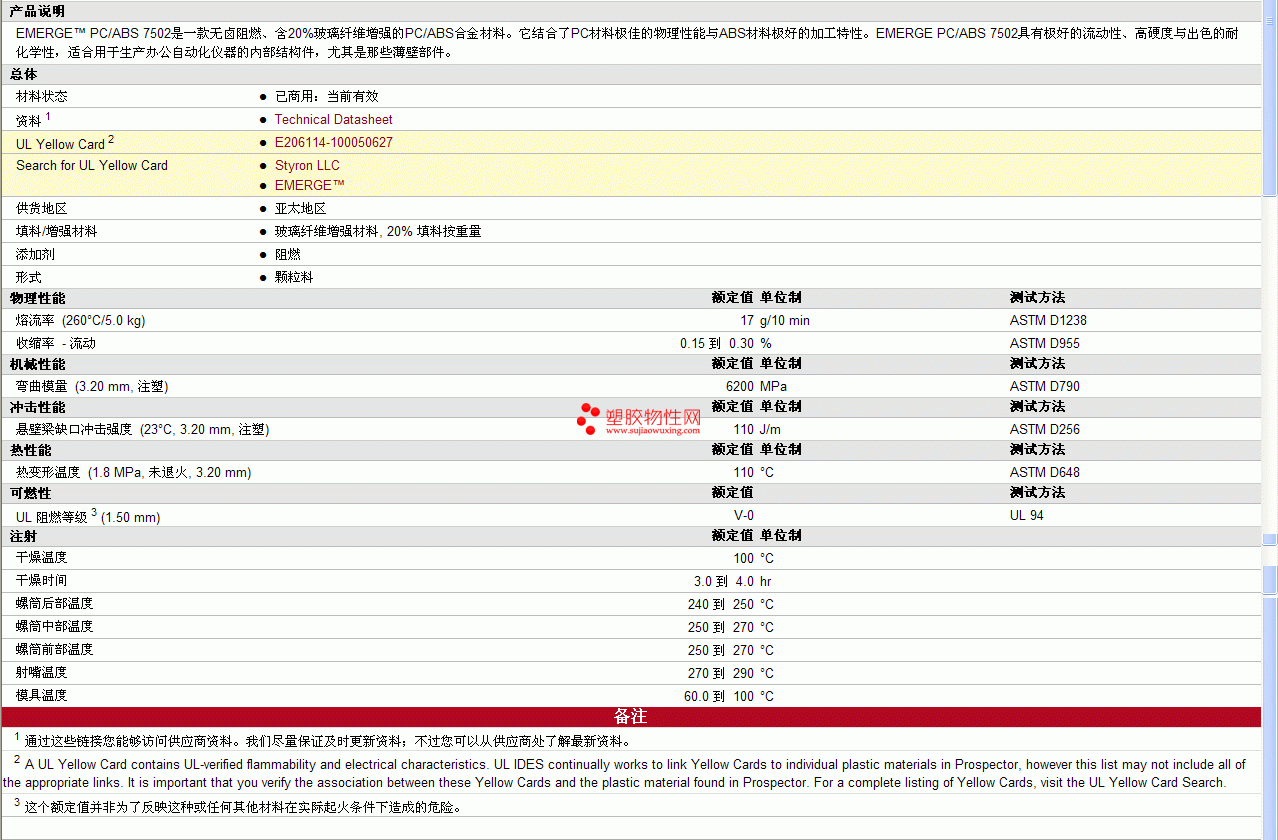Click the Search for UL Yellow Card label
Viewport: 1278px width, 840px height.
[92, 166]
